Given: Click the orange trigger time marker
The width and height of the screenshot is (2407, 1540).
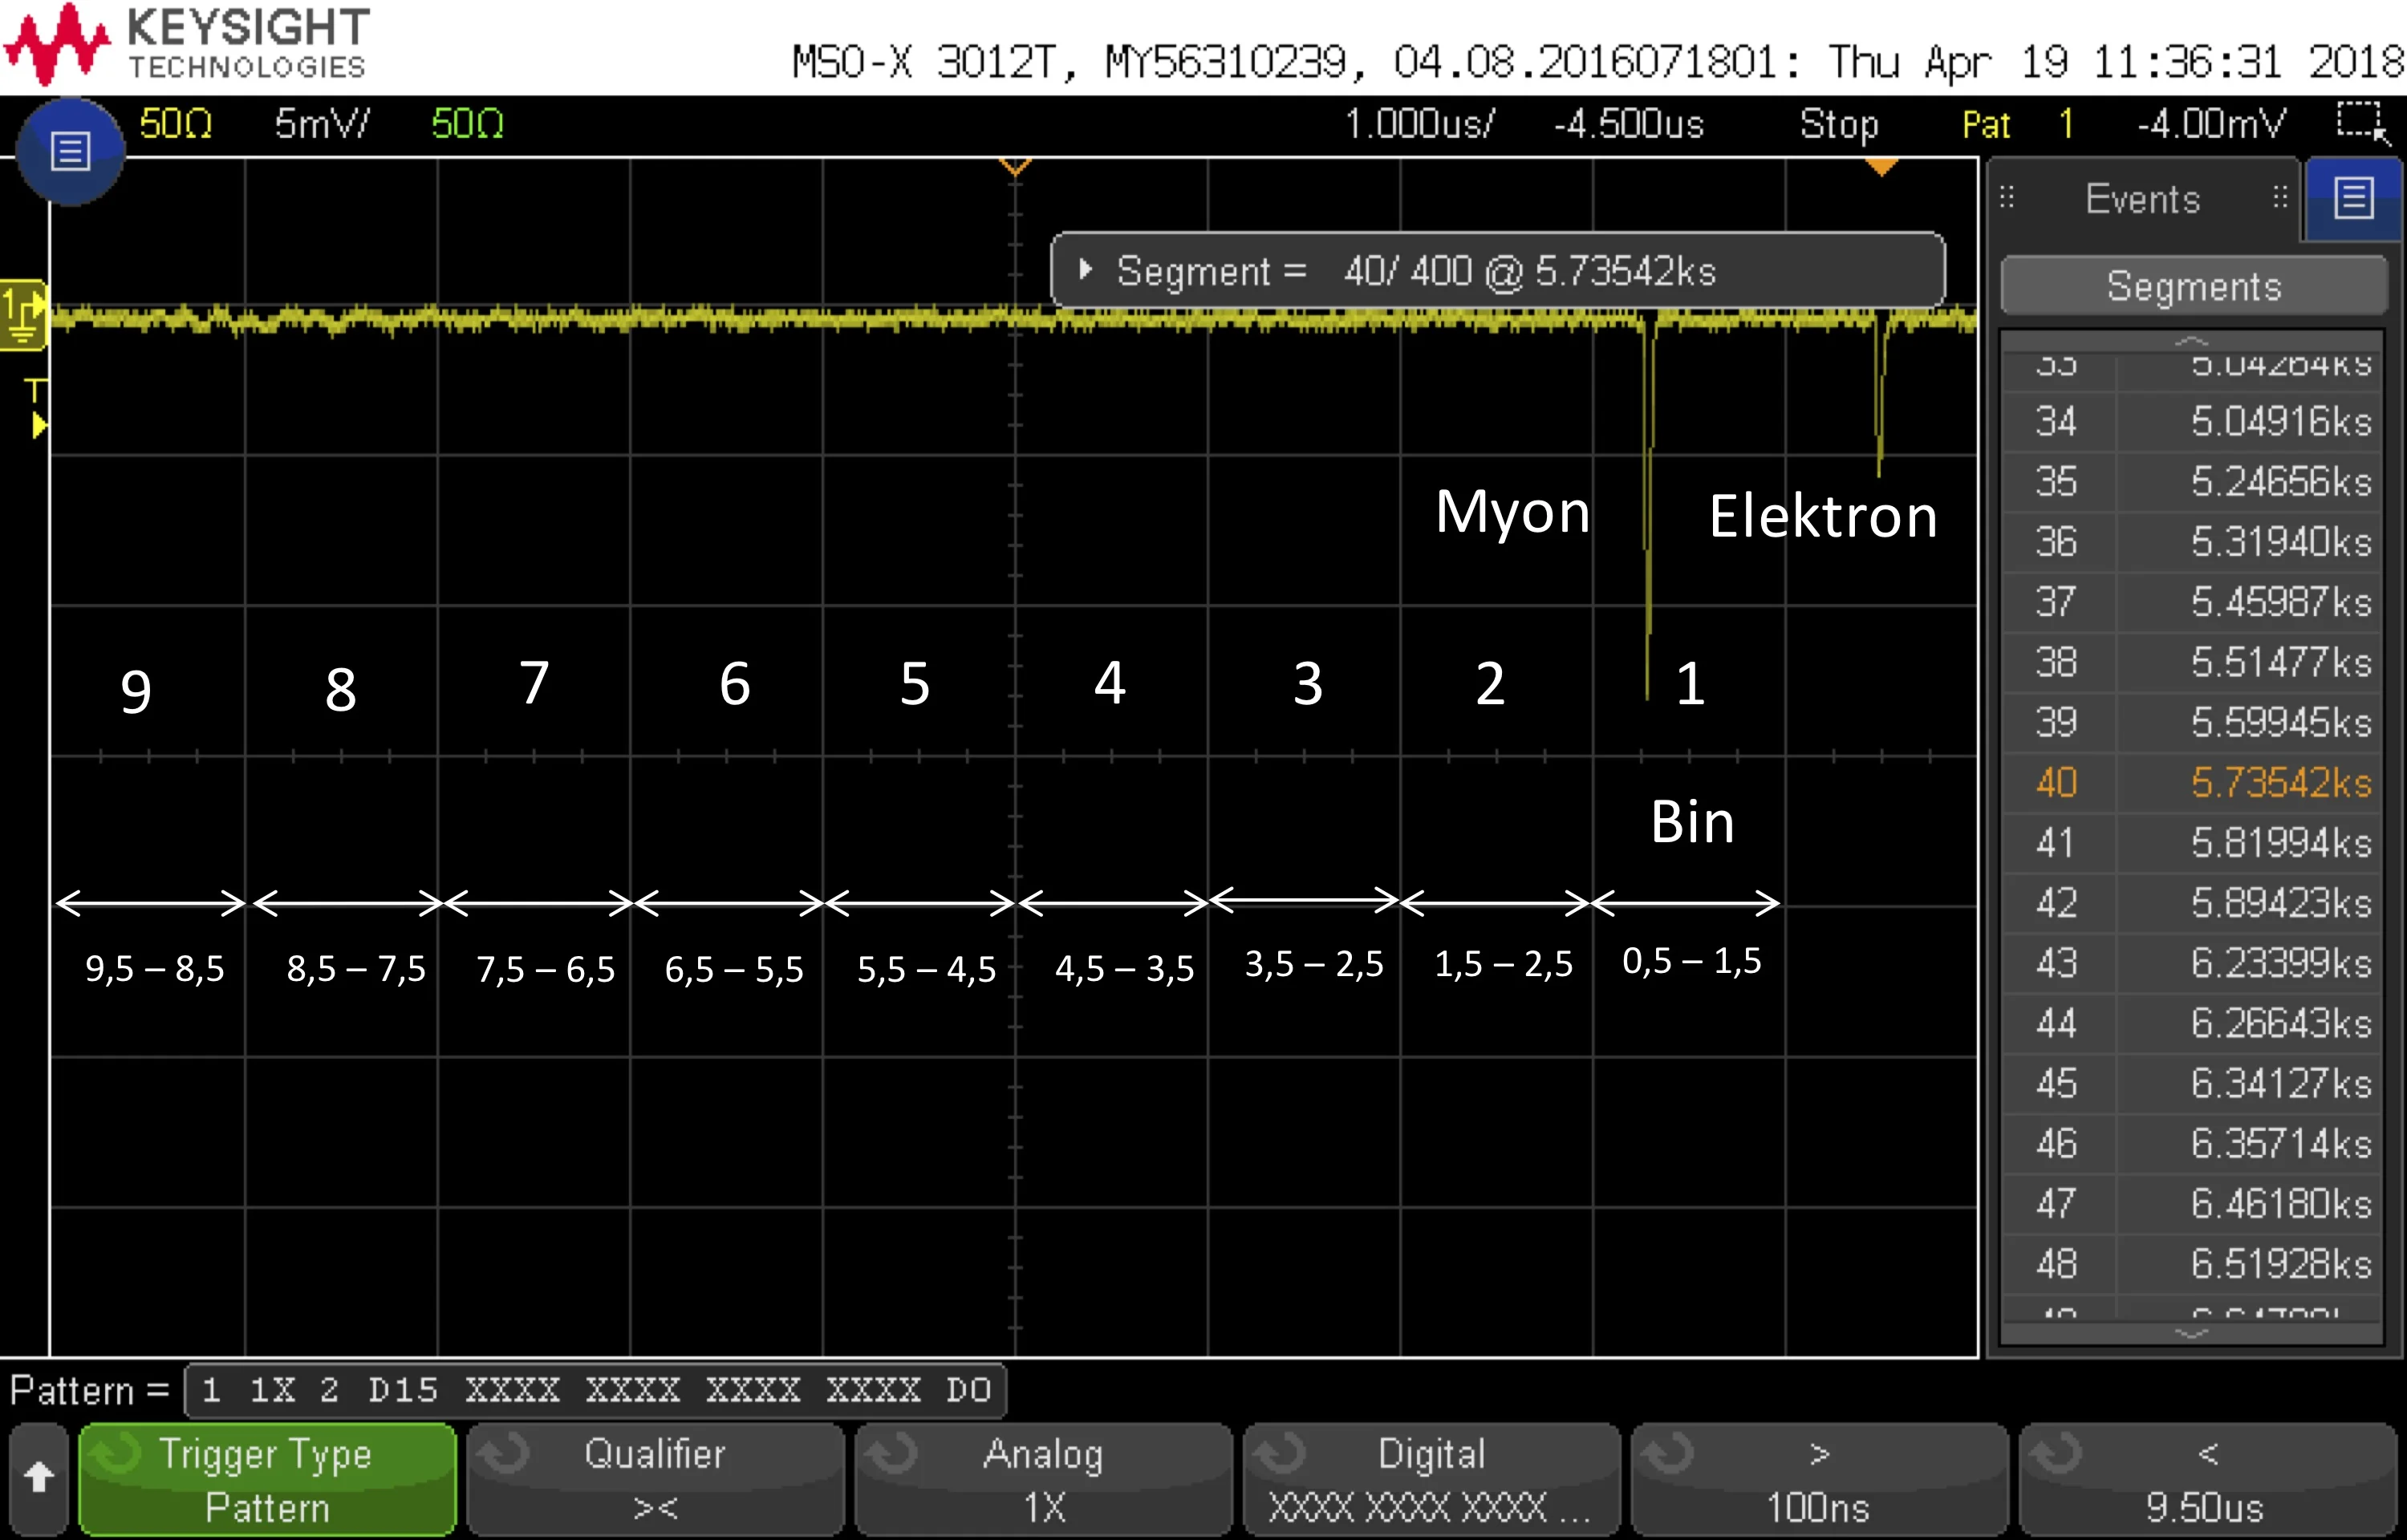Looking at the screenshot, I should [1015, 167].
